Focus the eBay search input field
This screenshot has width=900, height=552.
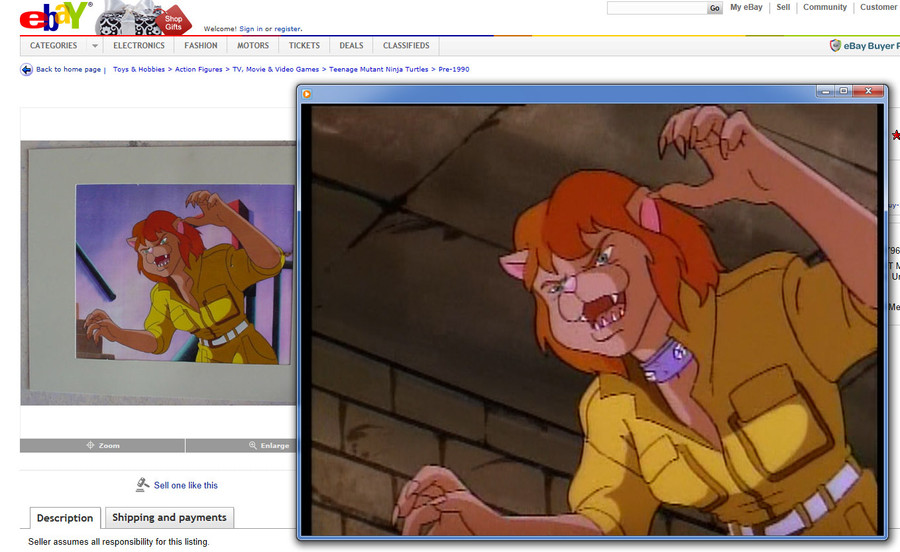point(657,8)
